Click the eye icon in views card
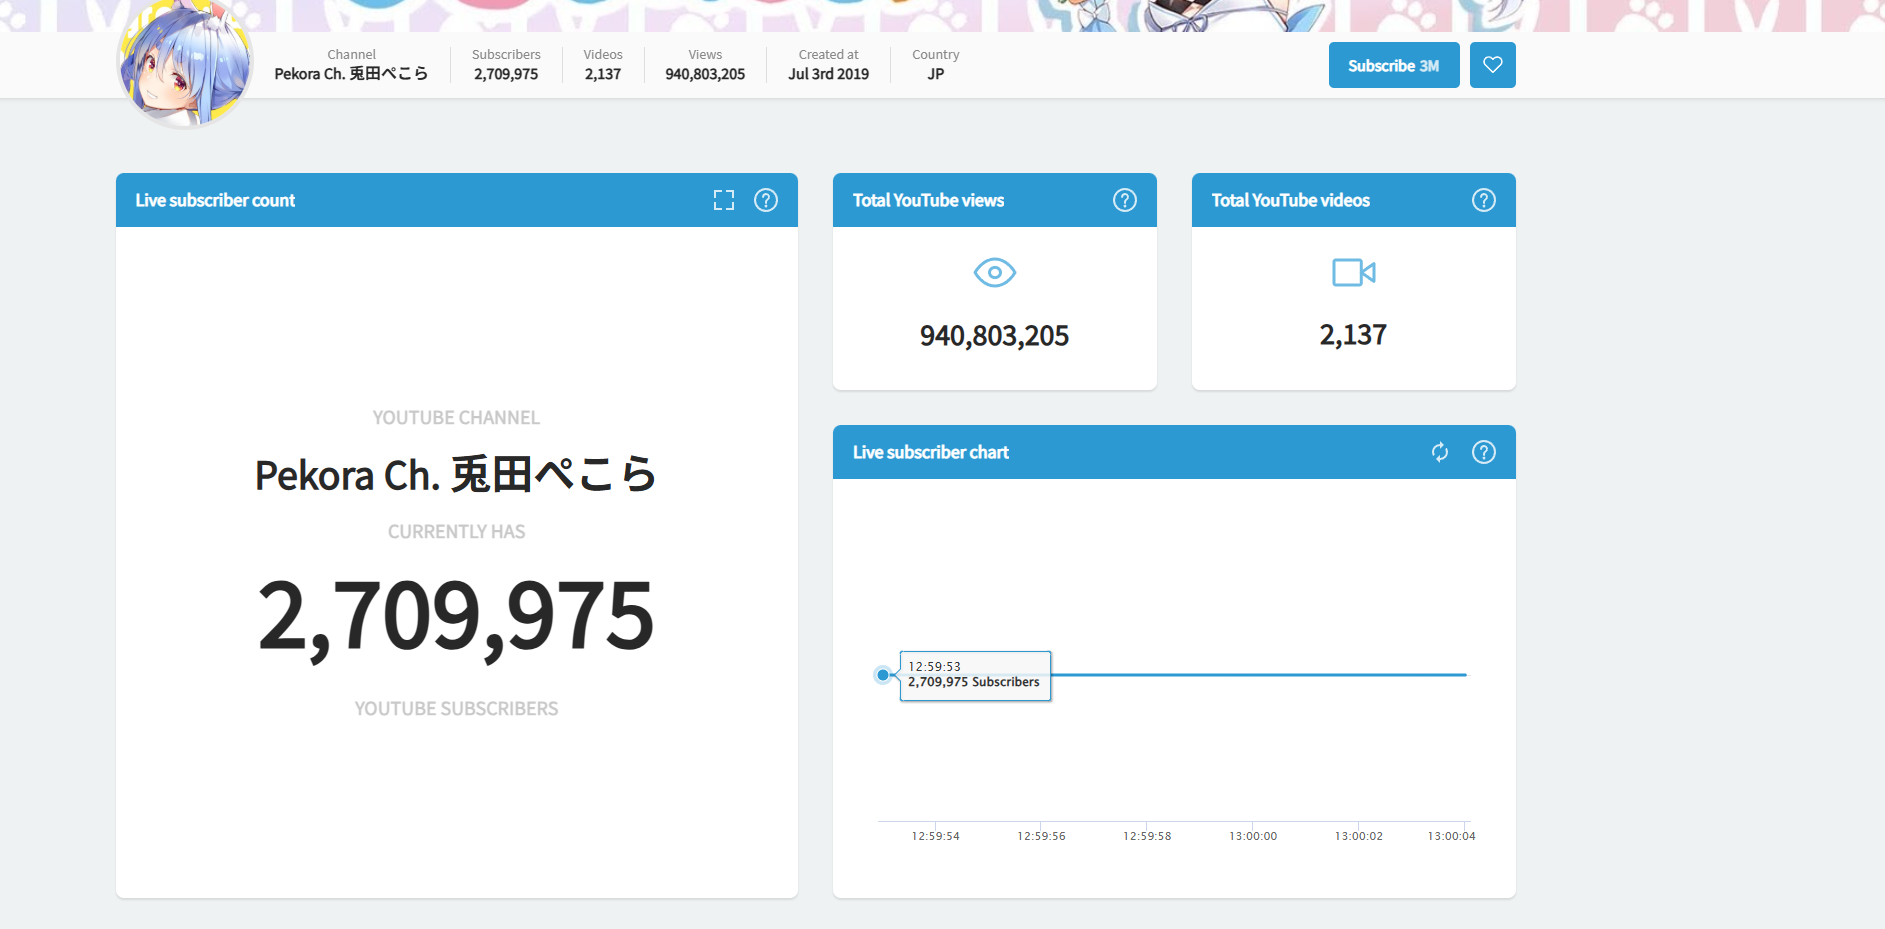The image size is (1885, 929). tap(995, 272)
